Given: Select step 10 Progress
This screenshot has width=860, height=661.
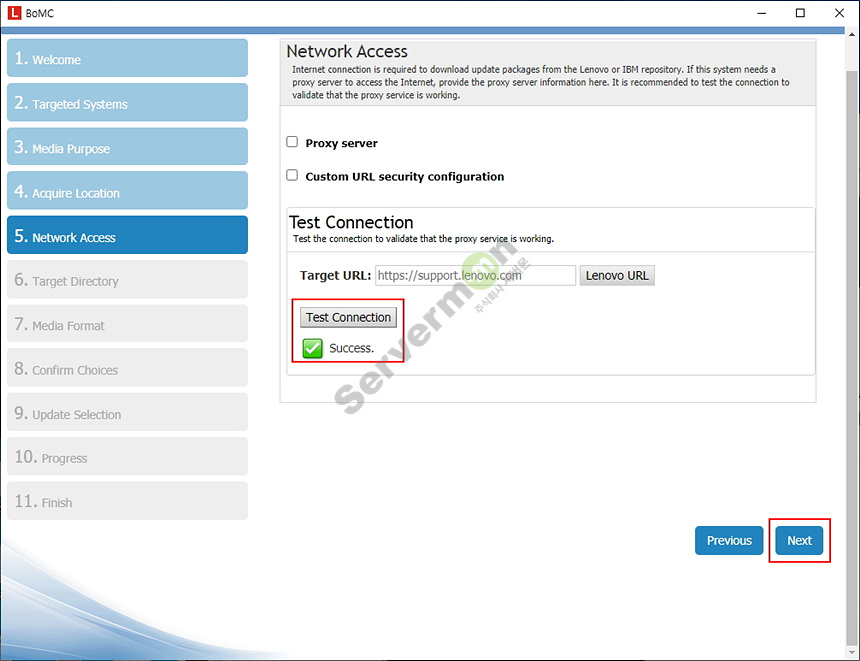Looking at the screenshot, I should point(127,457).
